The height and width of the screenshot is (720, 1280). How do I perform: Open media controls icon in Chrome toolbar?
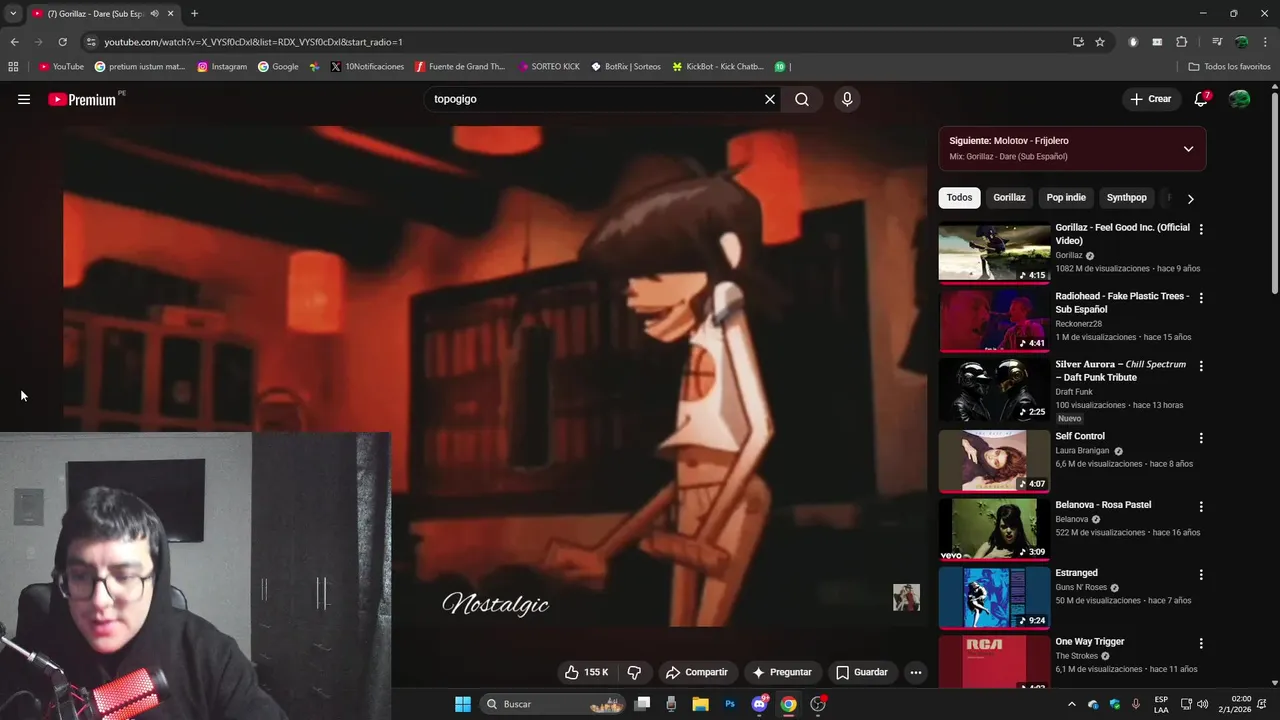(x=1217, y=42)
